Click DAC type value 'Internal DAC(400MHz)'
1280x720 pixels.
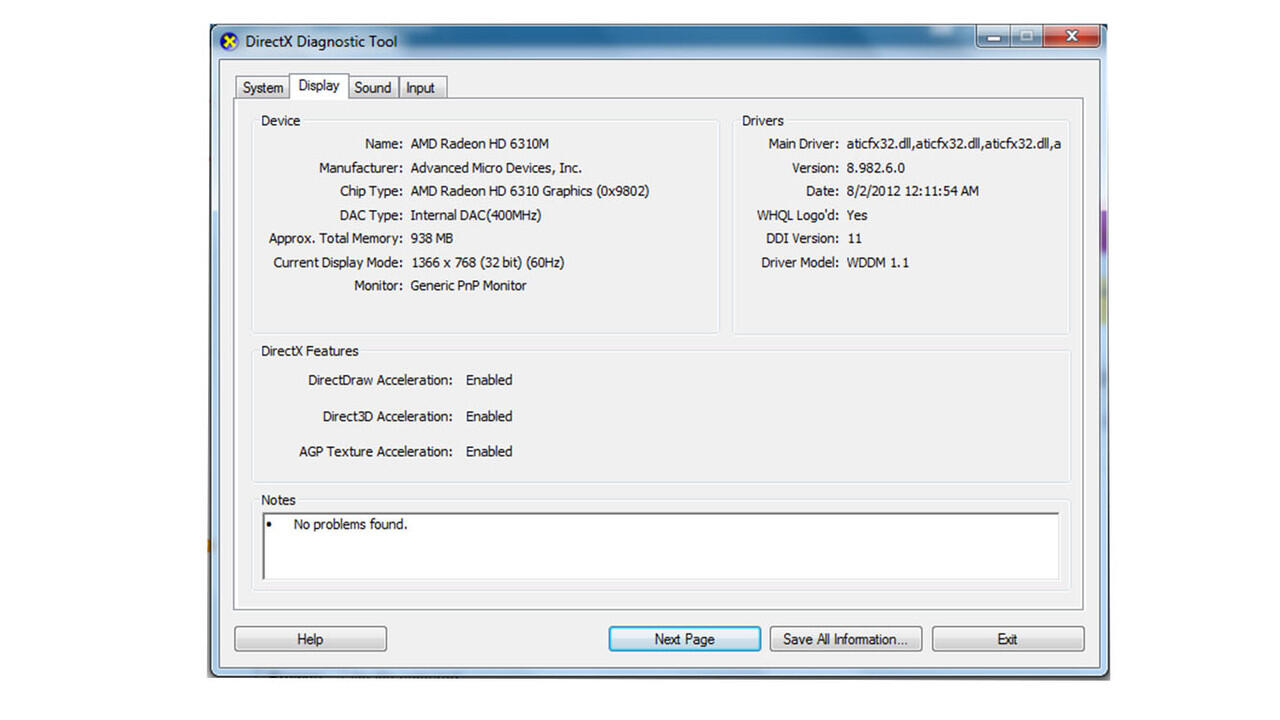476,215
